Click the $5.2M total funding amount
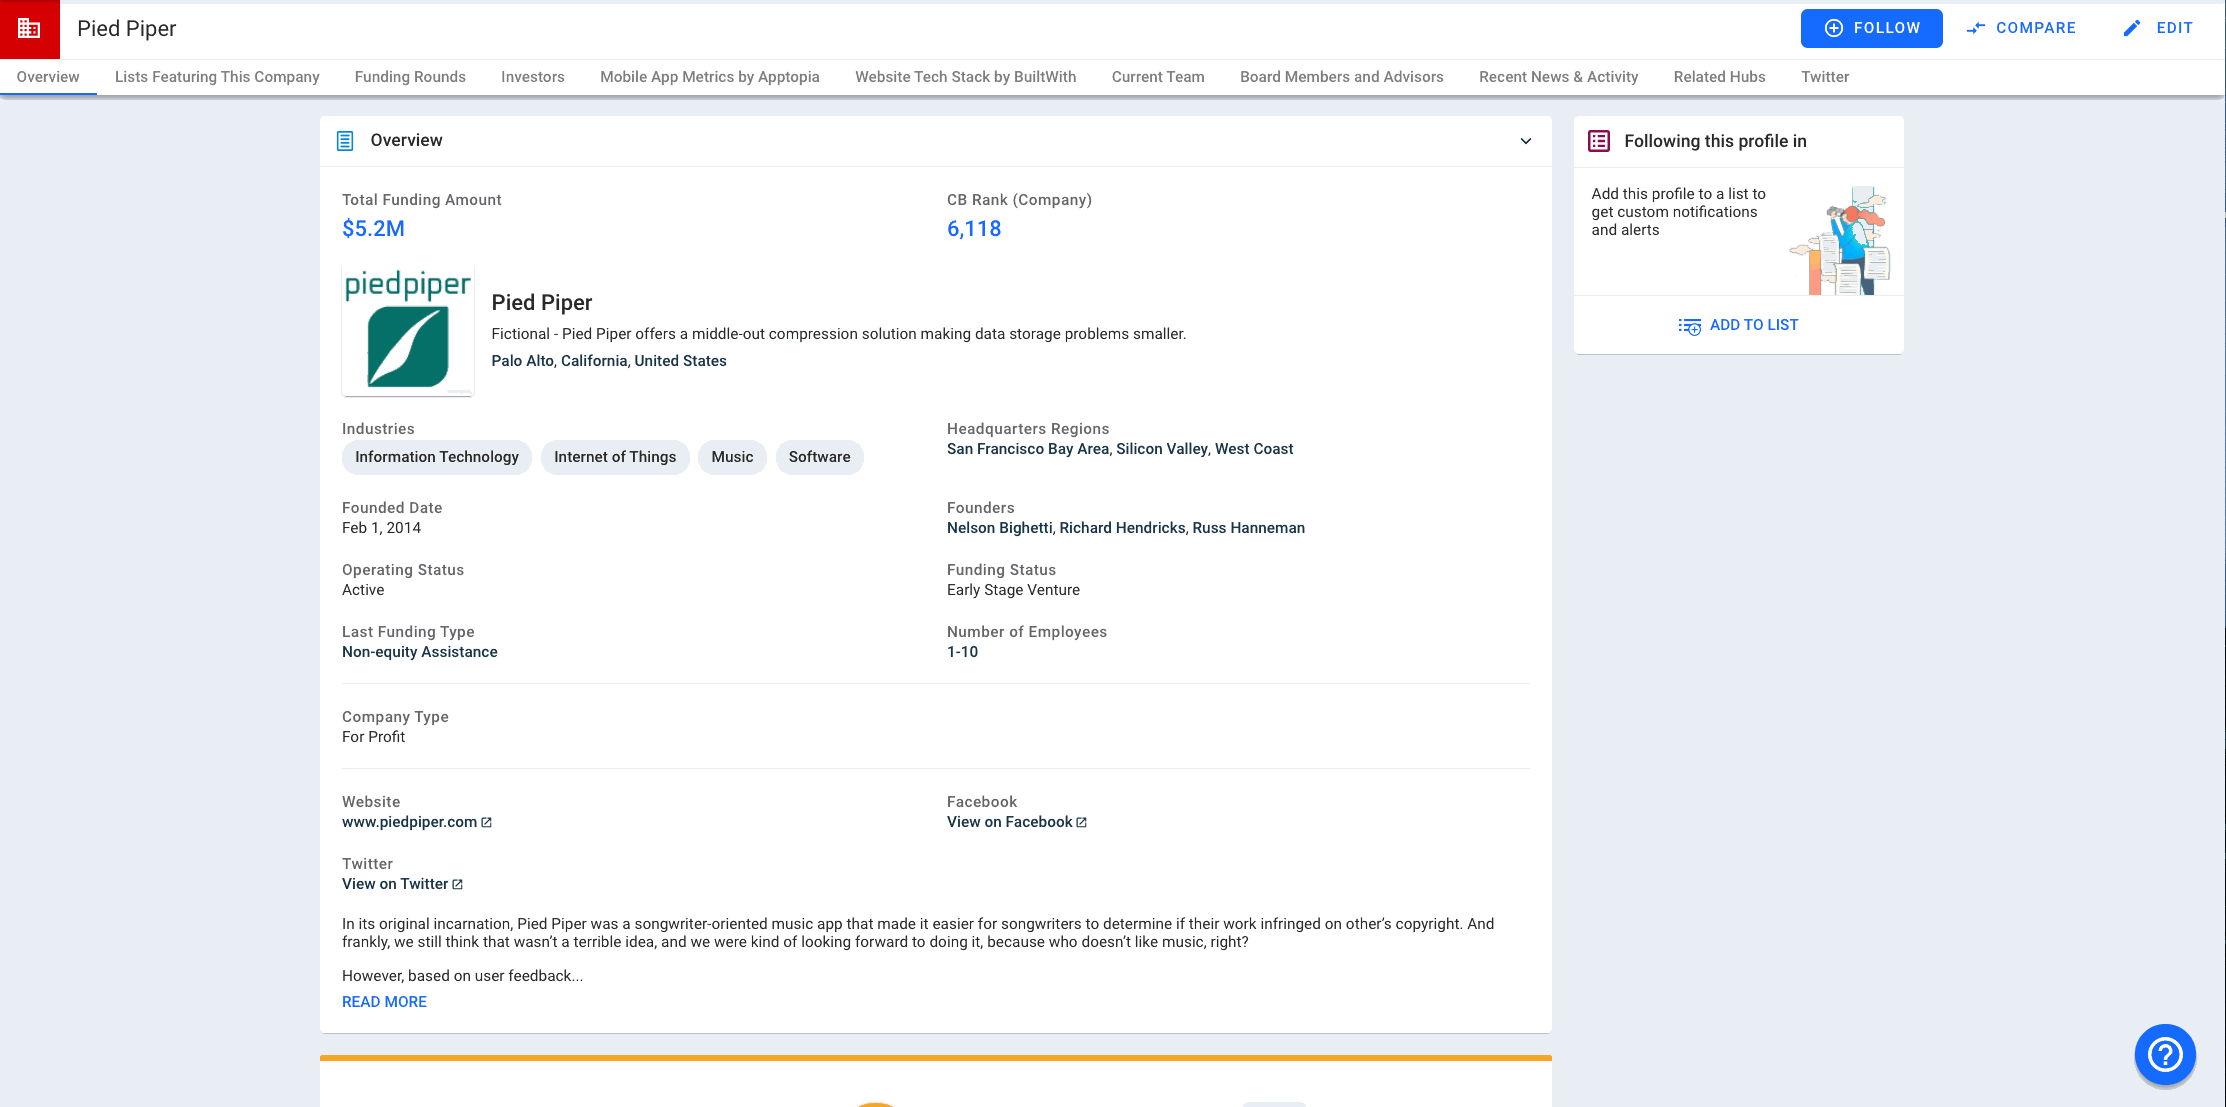The height and width of the screenshot is (1107, 2226). pos(373,229)
